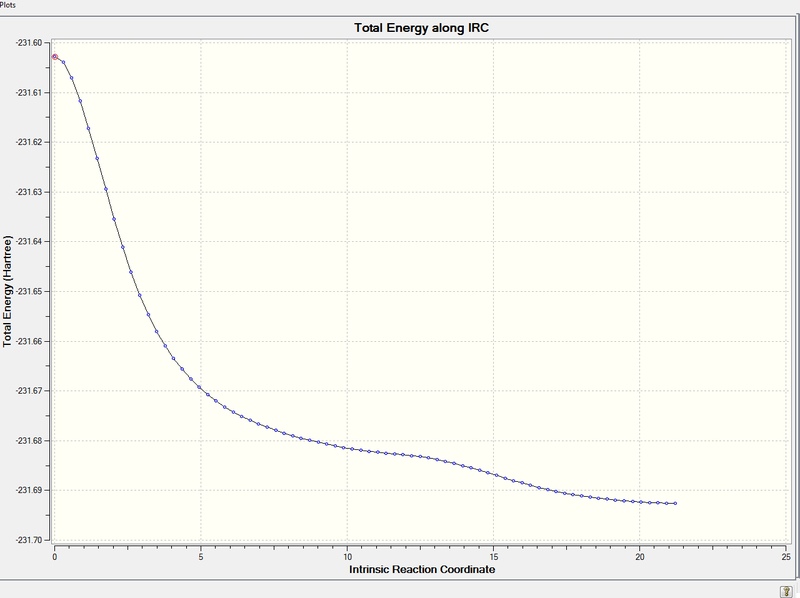The width and height of the screenshot is (800, 598).
Task: Click the x-axis tick label 20
Action: pos(640,557)
